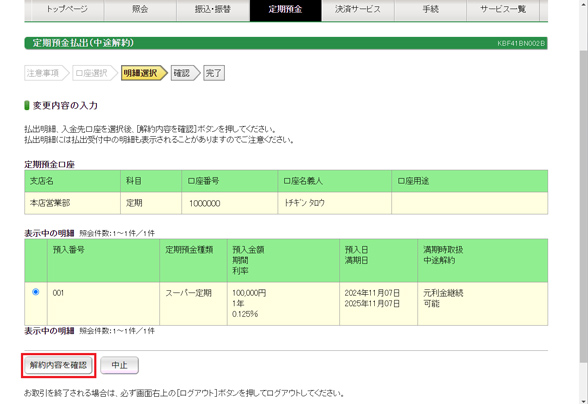
Task: Click the 口座選択 step indicator
Action: click(95, 73)
